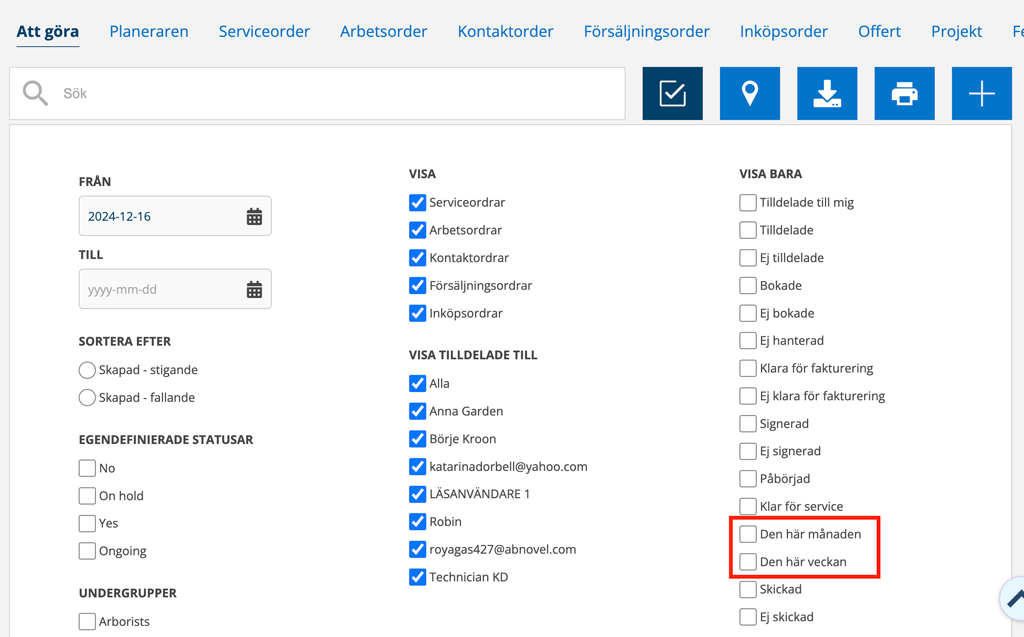Open the Försäljningsorder tab
Image resolution: width=1024 pixels, height=637 pixels.
coord(647,31)
